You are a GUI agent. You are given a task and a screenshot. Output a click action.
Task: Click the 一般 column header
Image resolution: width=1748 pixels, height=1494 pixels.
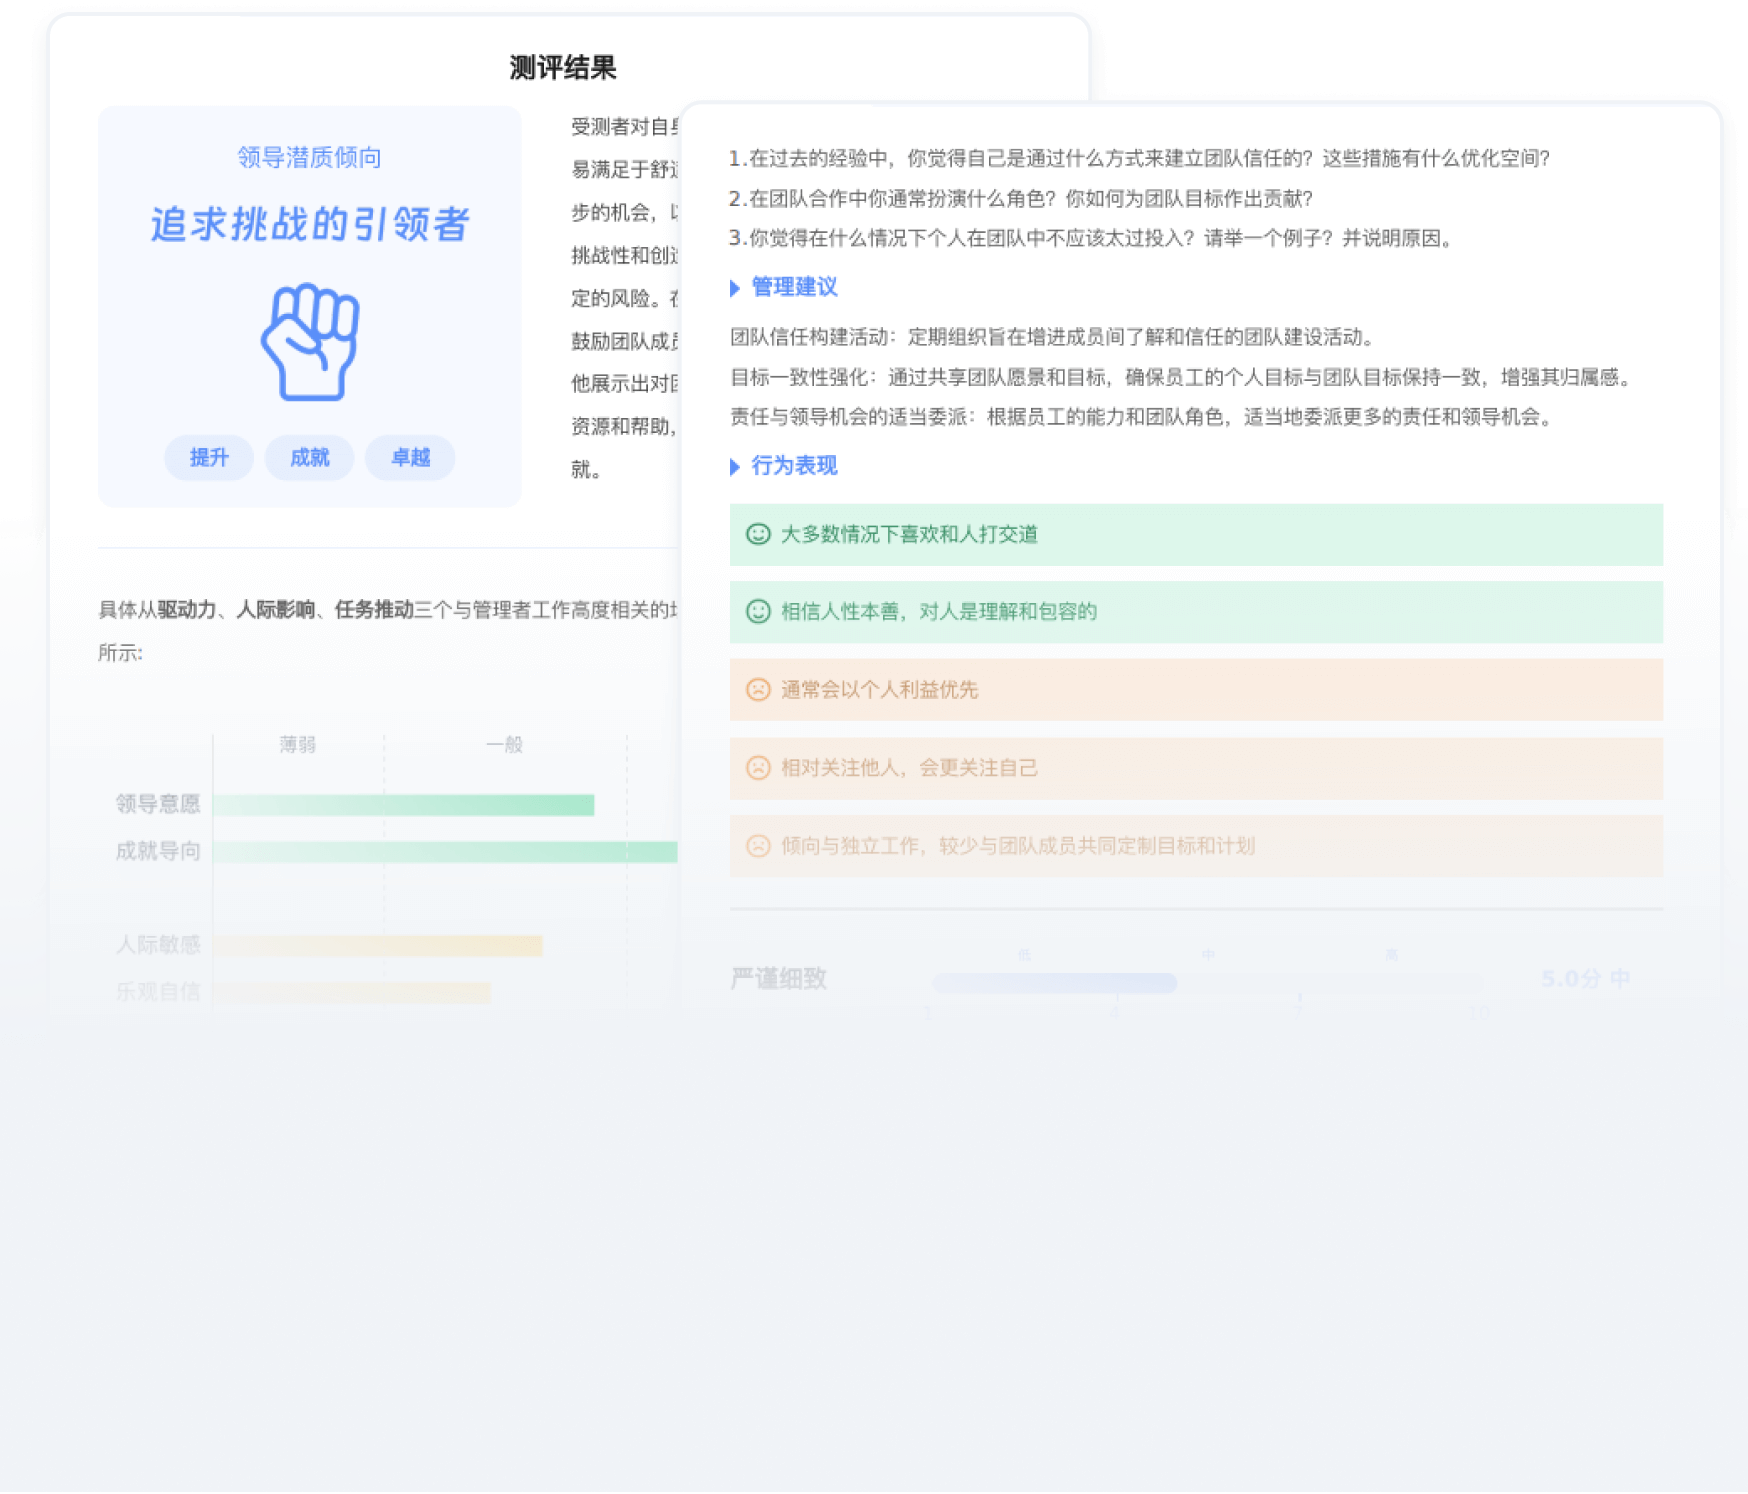[x=505, y=744]
